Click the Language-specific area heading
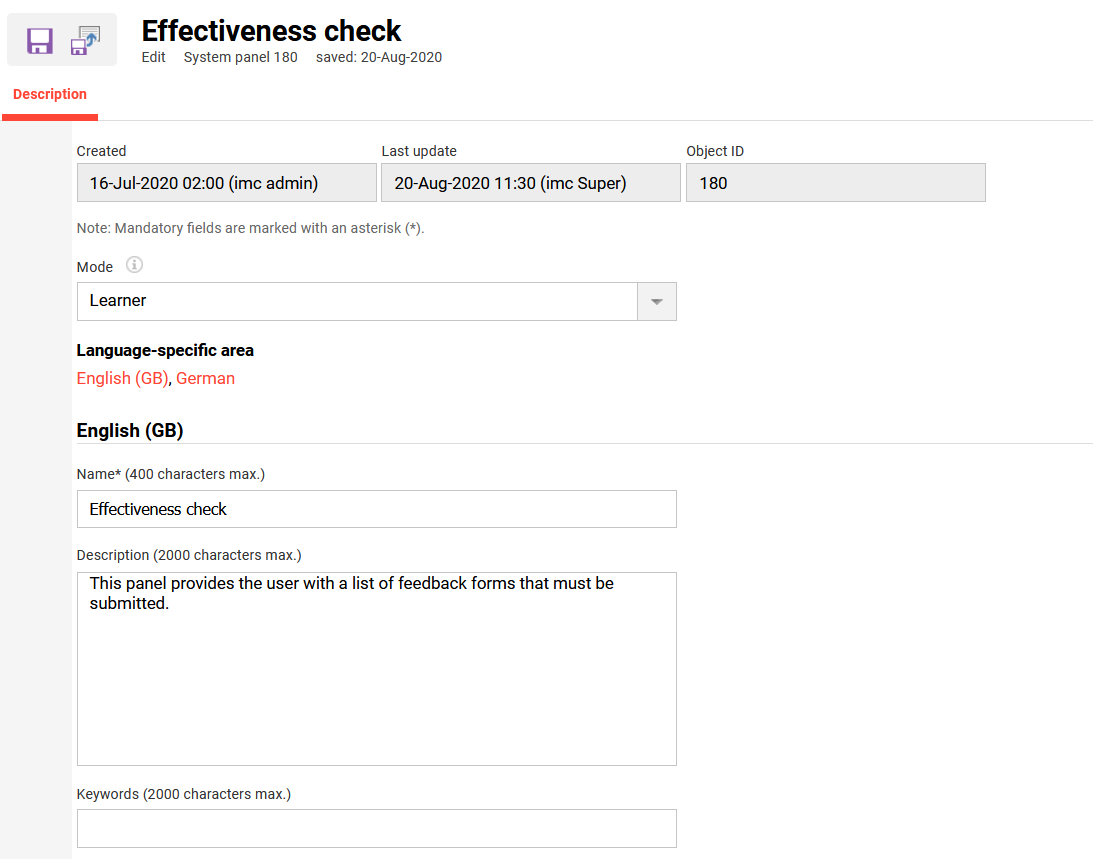This screenshot has width=1093, height=859. (165, 350)
